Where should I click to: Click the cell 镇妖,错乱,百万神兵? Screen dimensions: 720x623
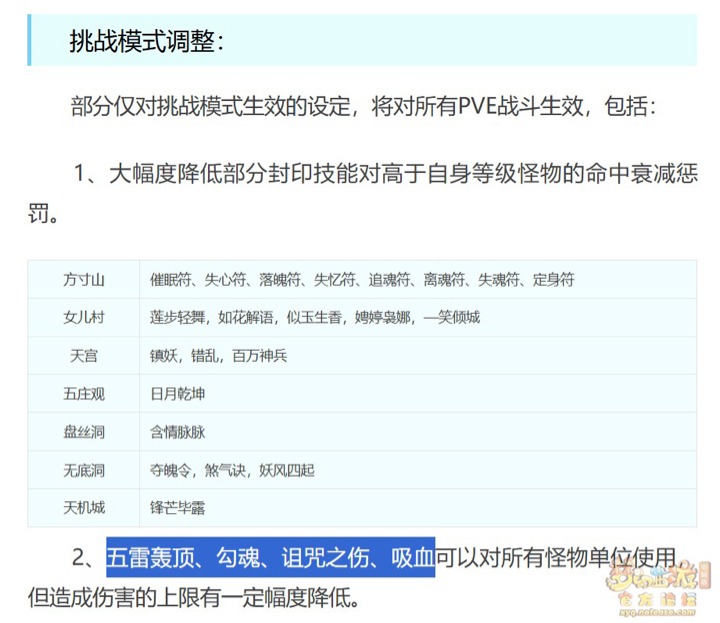418,356
